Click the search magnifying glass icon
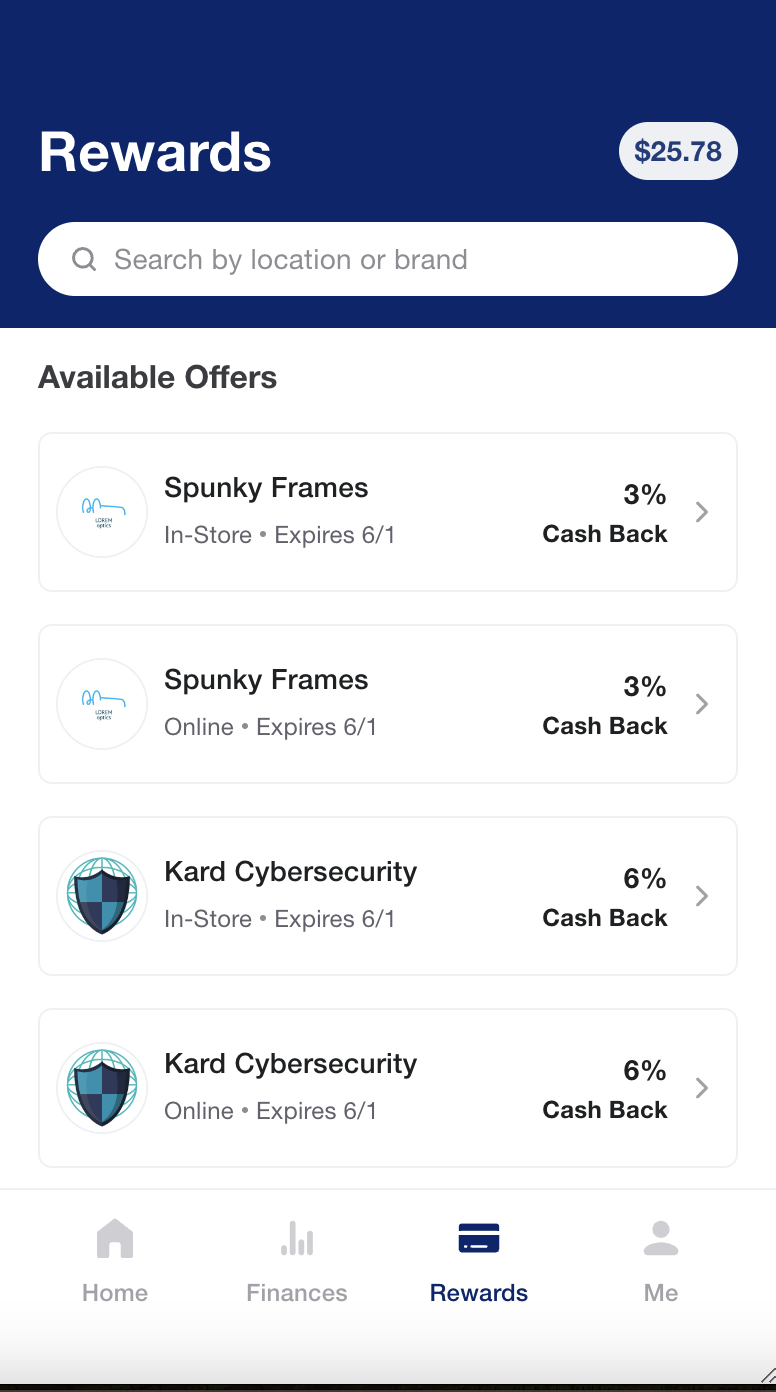The image size is (776, 1392). pyautogui.click(x=84, y=259)
